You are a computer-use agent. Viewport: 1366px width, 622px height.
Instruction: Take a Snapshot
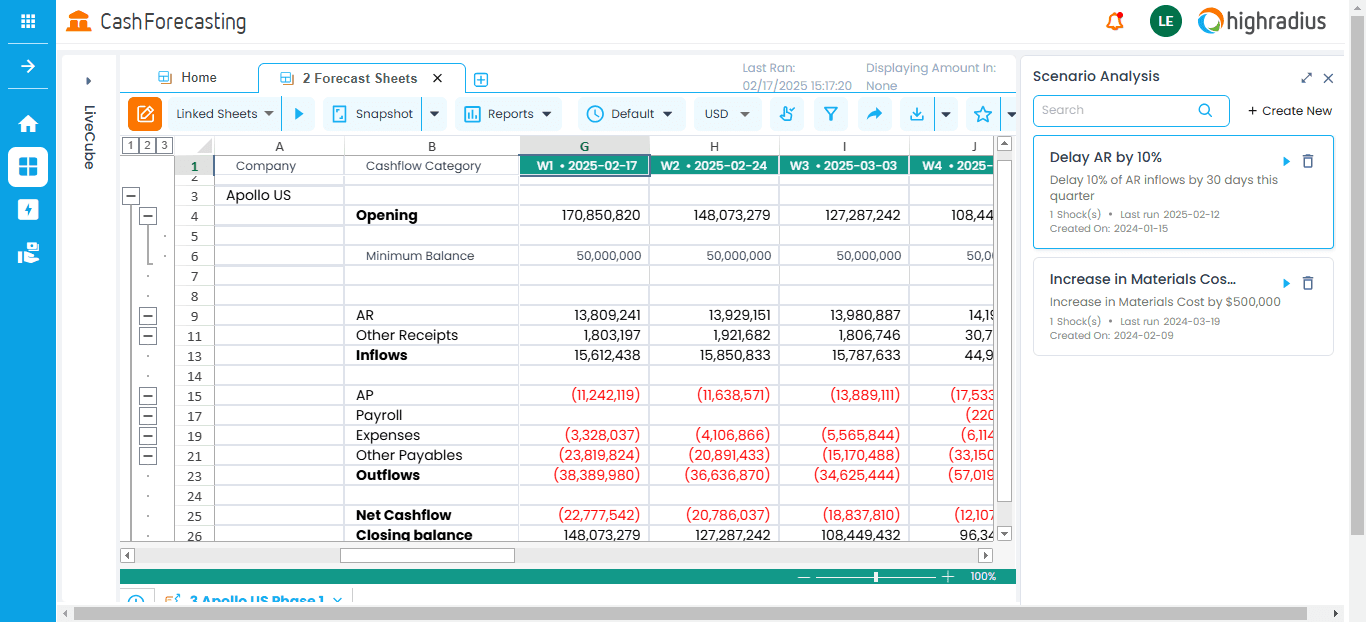click(371, 114)
